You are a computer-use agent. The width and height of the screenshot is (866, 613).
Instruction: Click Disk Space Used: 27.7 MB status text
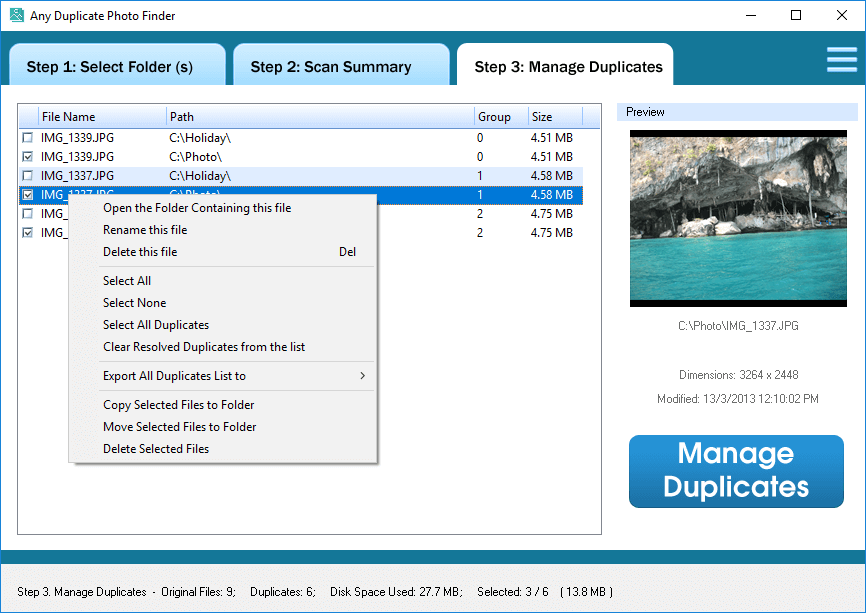tap(396, 592)
